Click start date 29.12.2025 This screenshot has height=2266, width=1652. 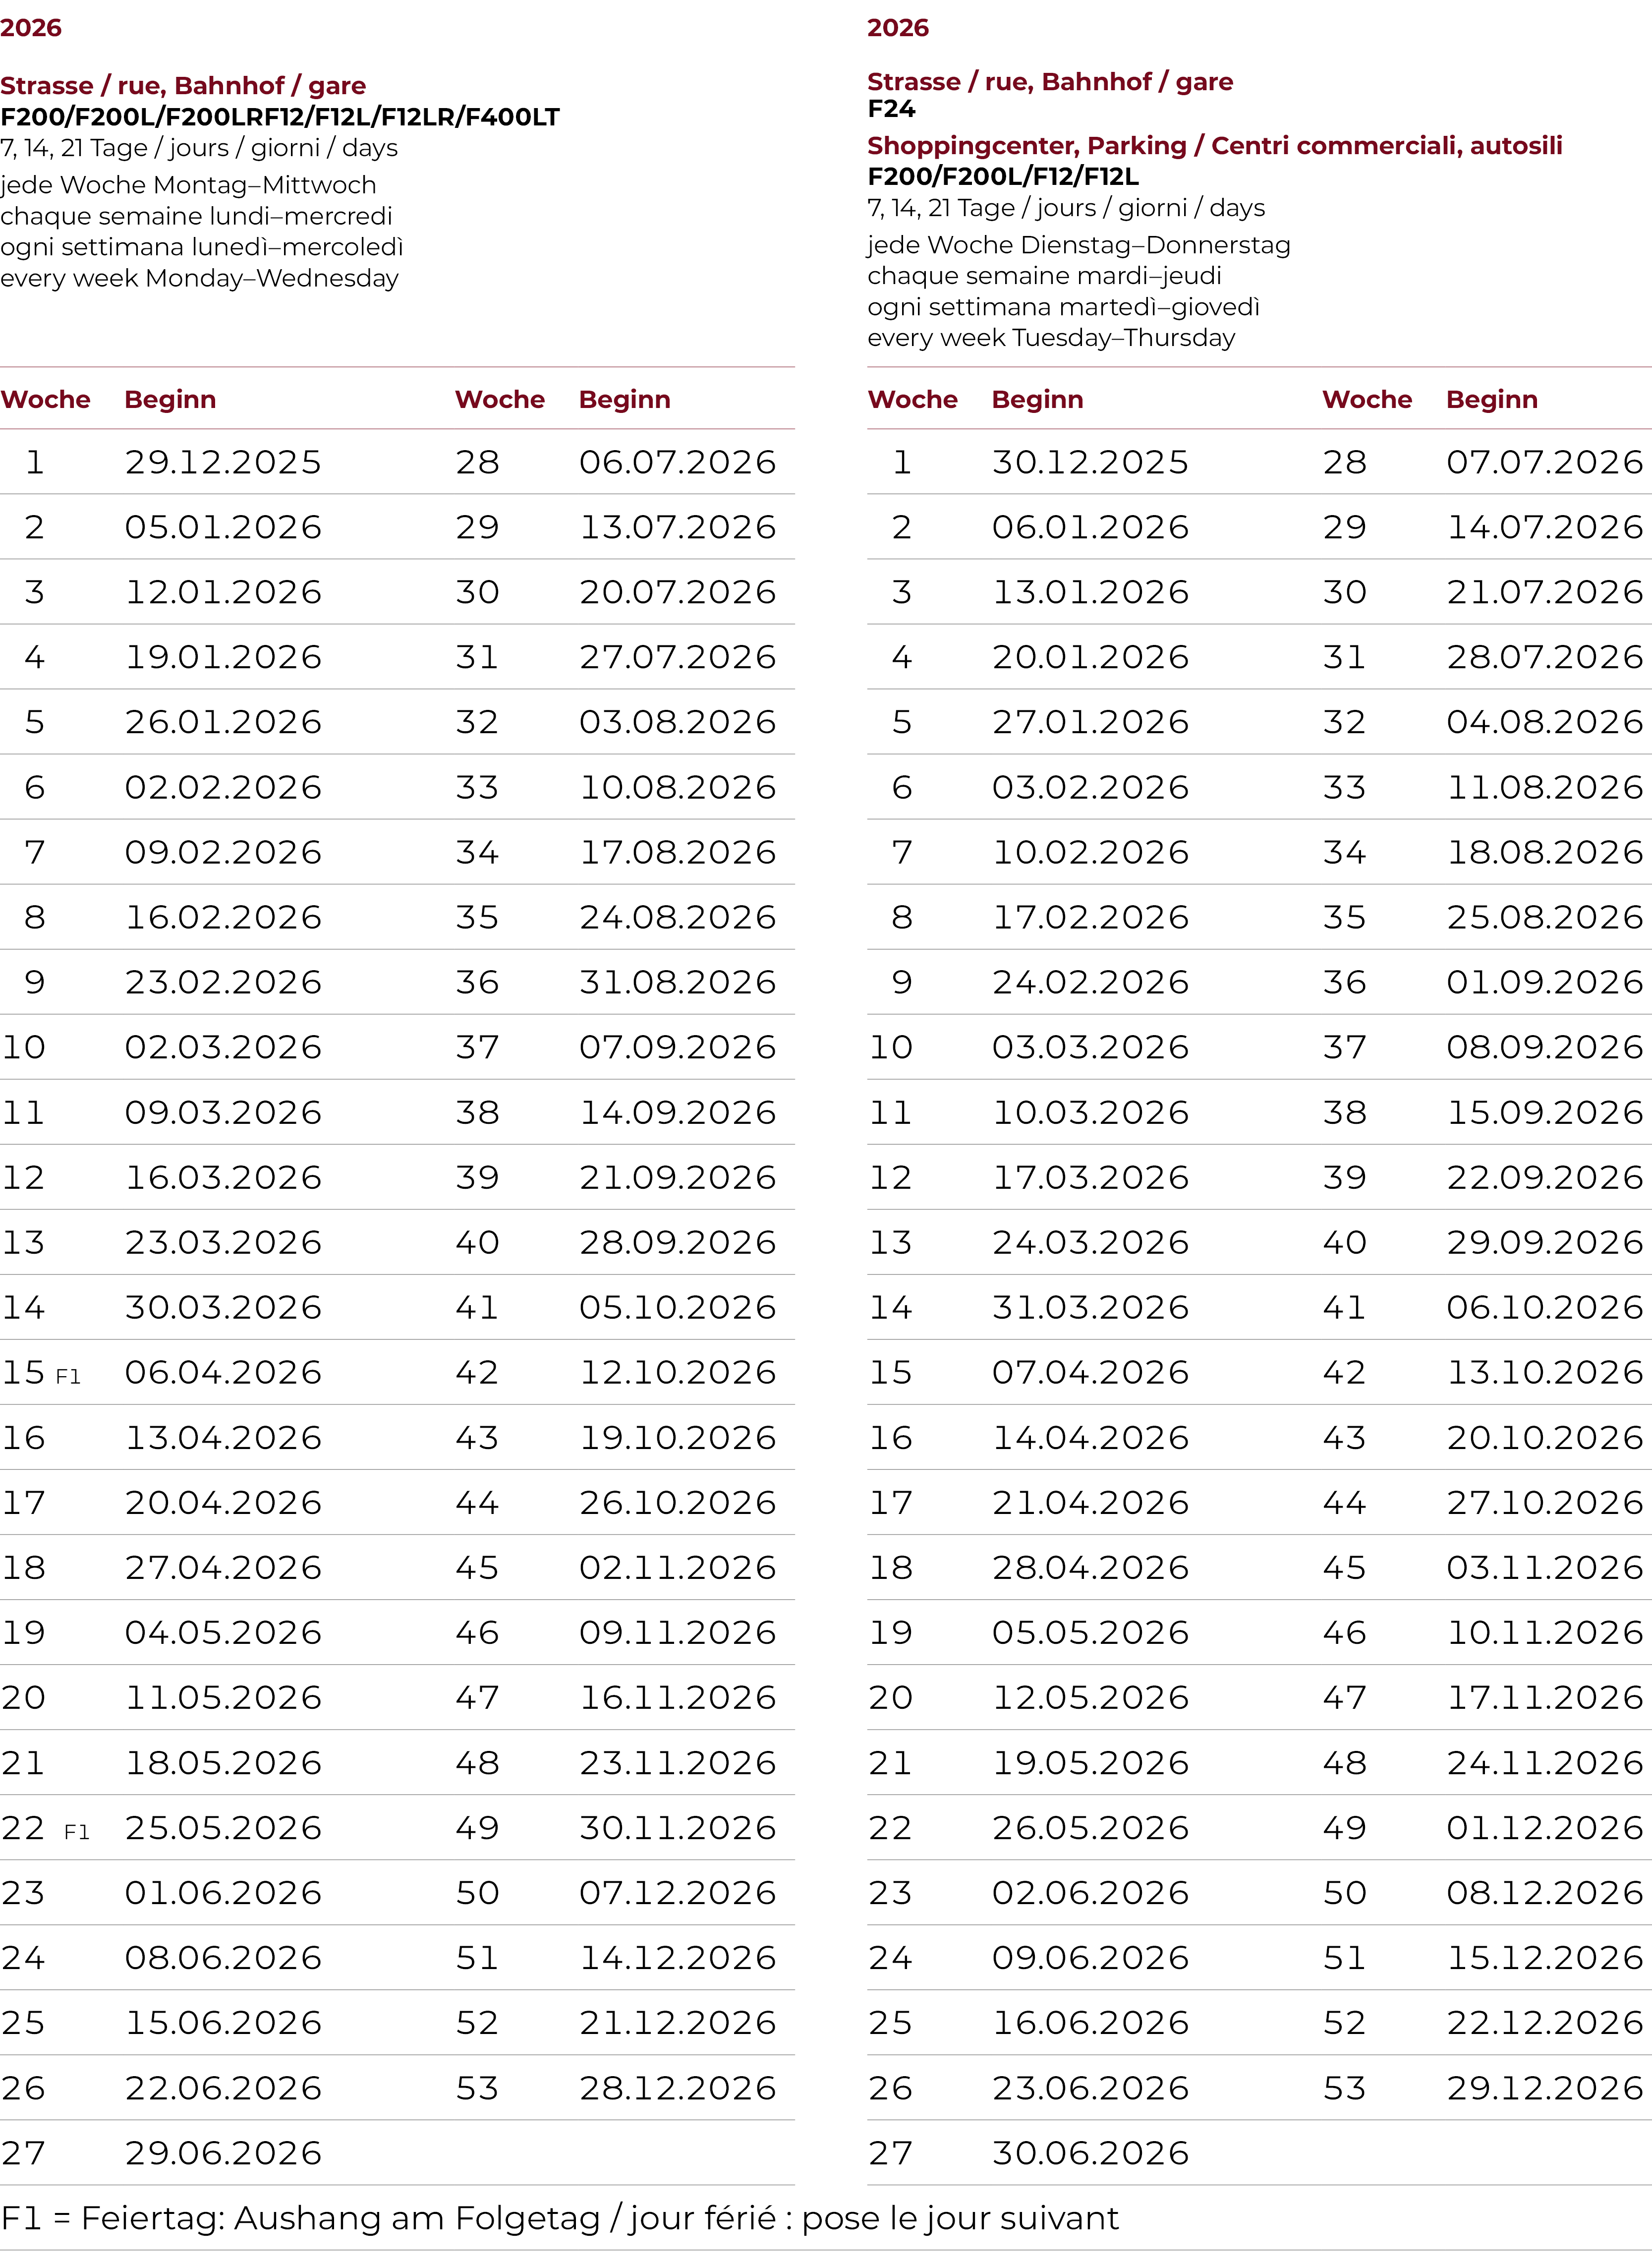(x=223, y=462)
